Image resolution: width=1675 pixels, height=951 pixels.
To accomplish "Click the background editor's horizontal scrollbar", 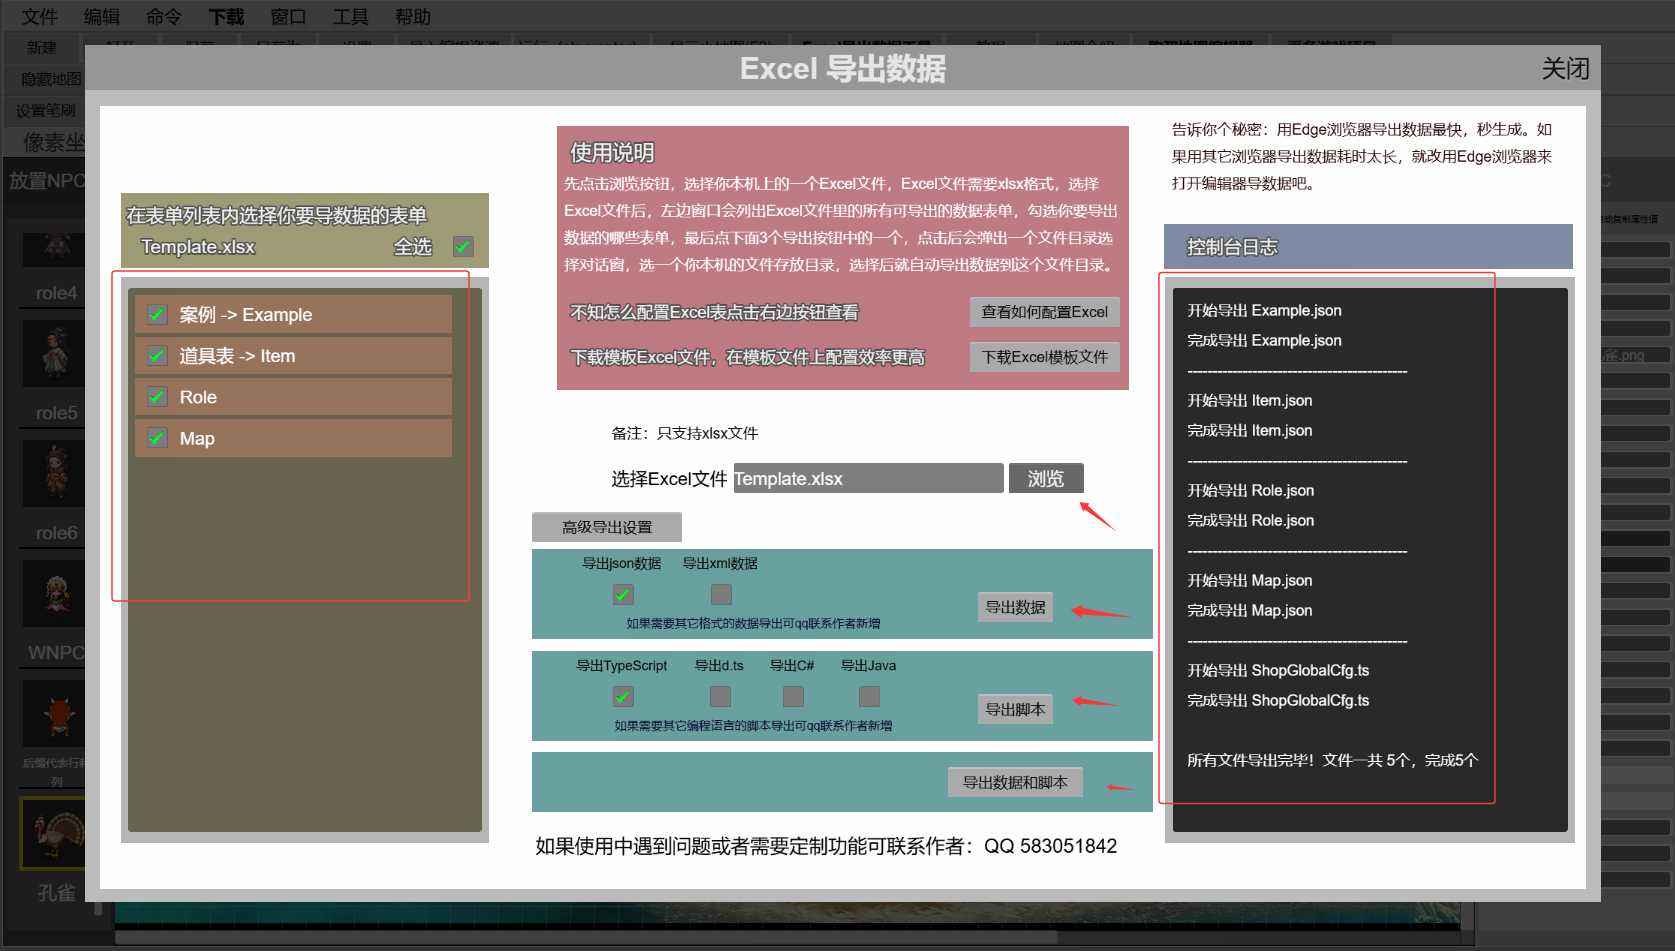I will tap(586, 937).
